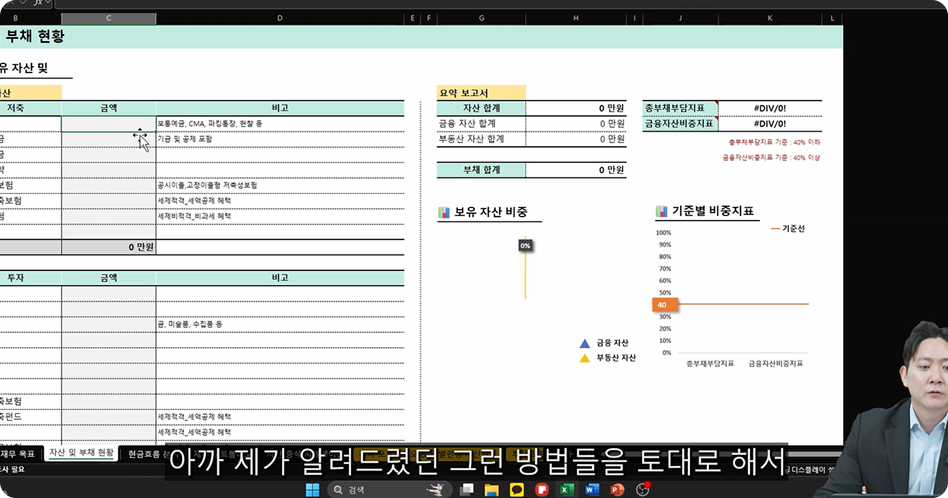Click the Windows Start button

tap(312, 489)
